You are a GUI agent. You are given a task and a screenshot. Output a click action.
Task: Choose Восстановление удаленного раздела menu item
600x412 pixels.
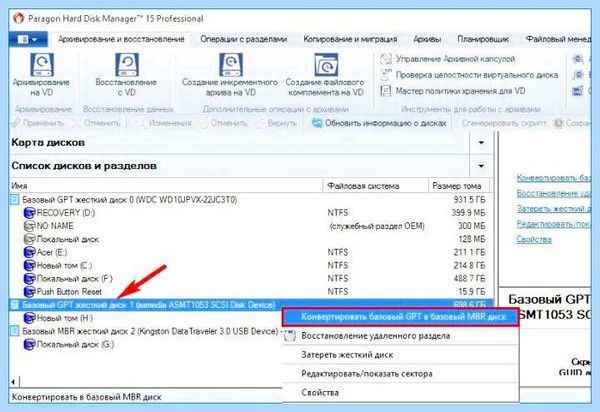(x=401, y=336)
